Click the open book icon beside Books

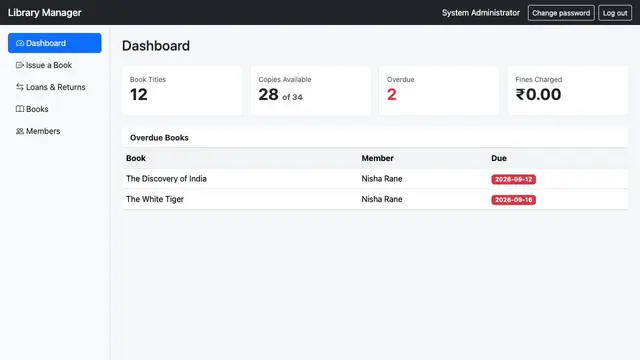(20, 109)
